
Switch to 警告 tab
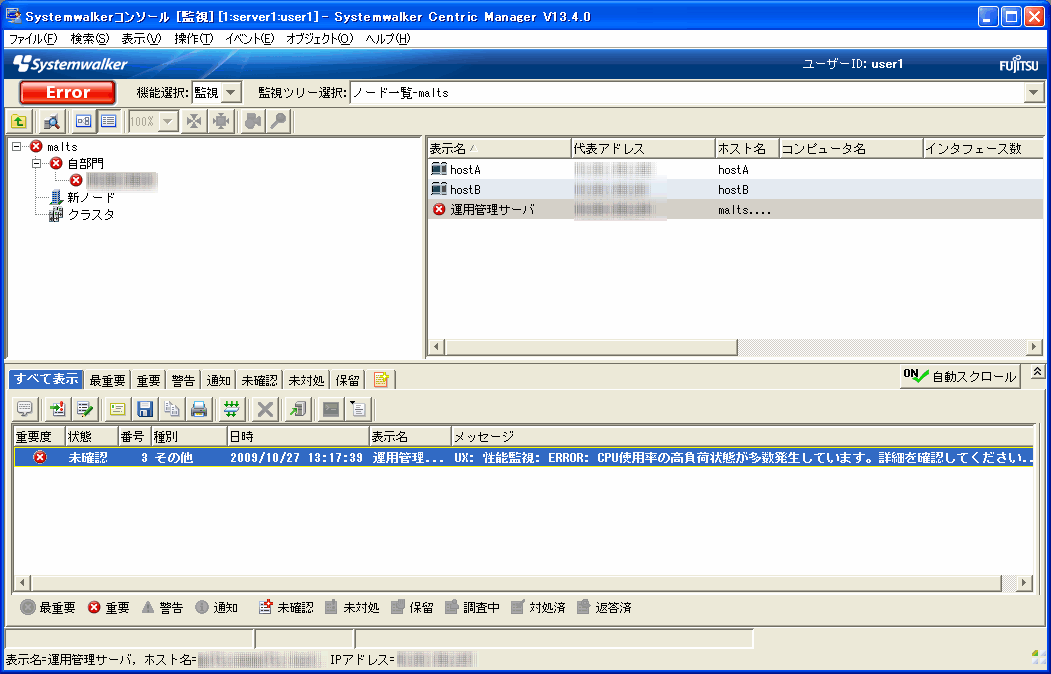tap(183, 381)
